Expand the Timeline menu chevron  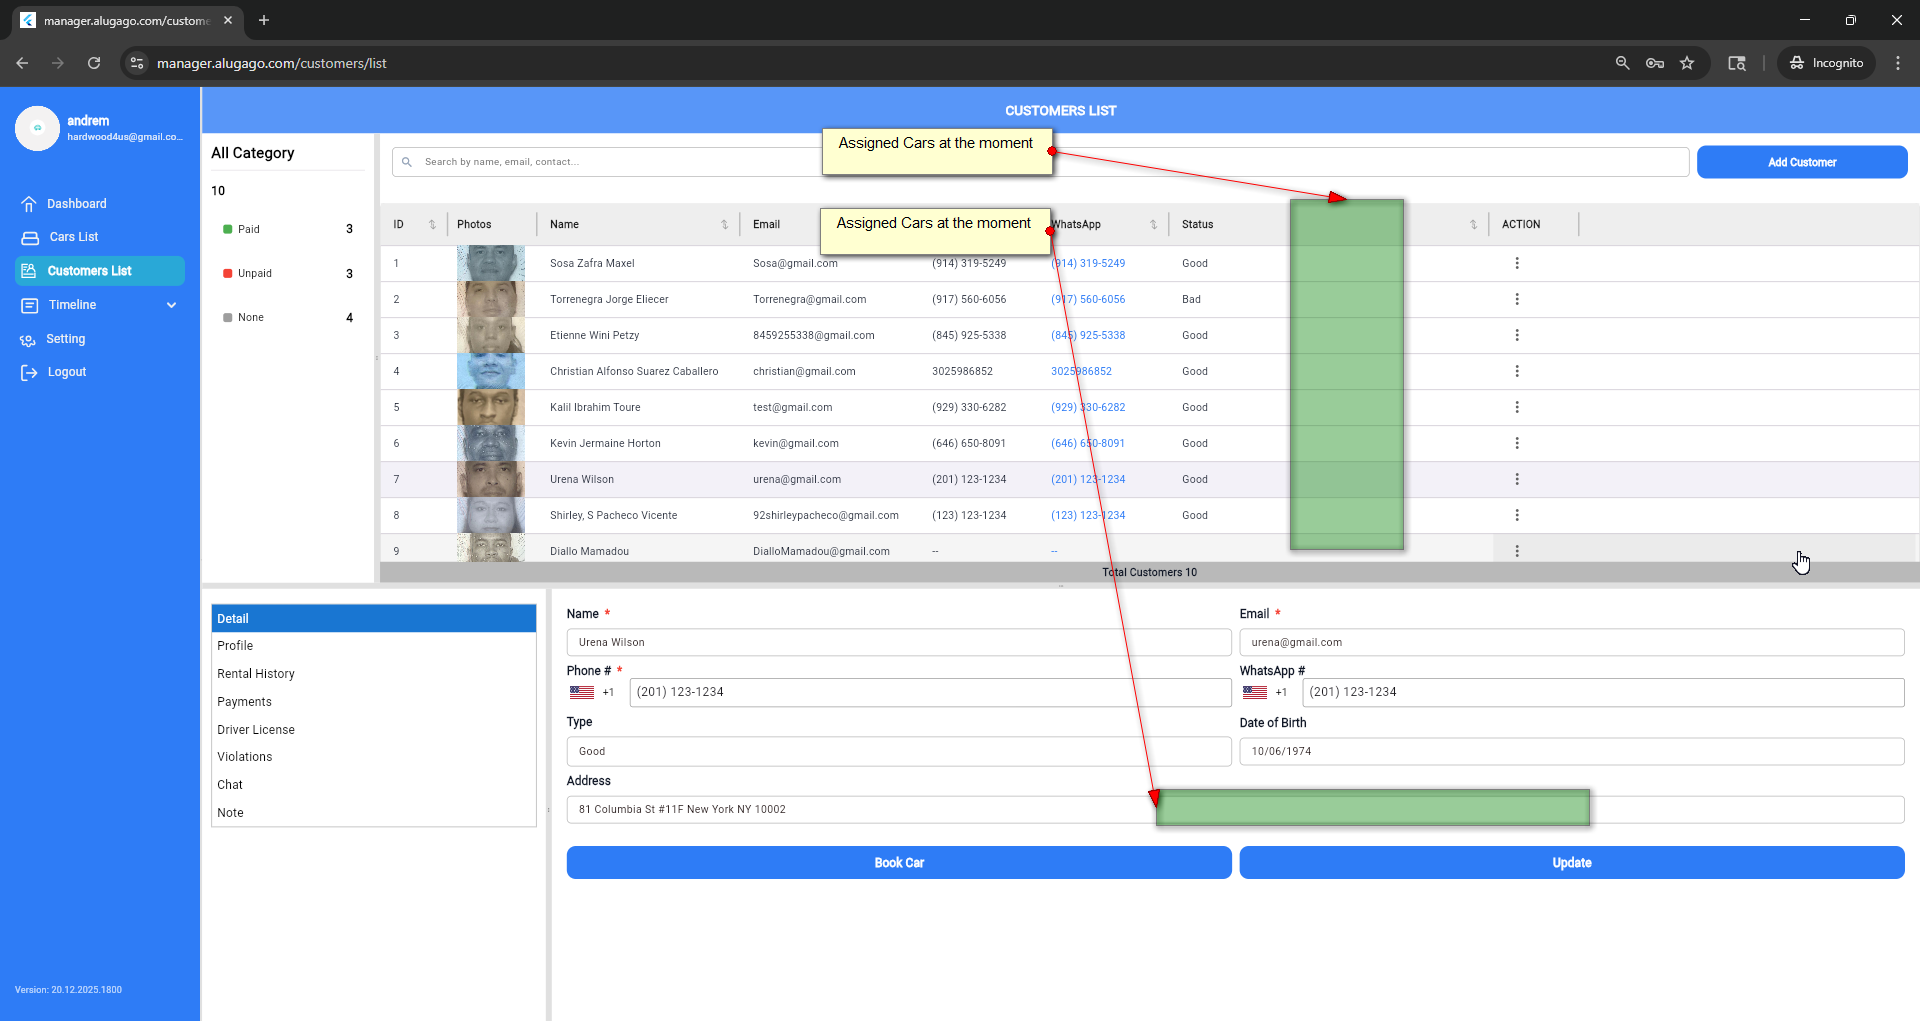[171, 305]
